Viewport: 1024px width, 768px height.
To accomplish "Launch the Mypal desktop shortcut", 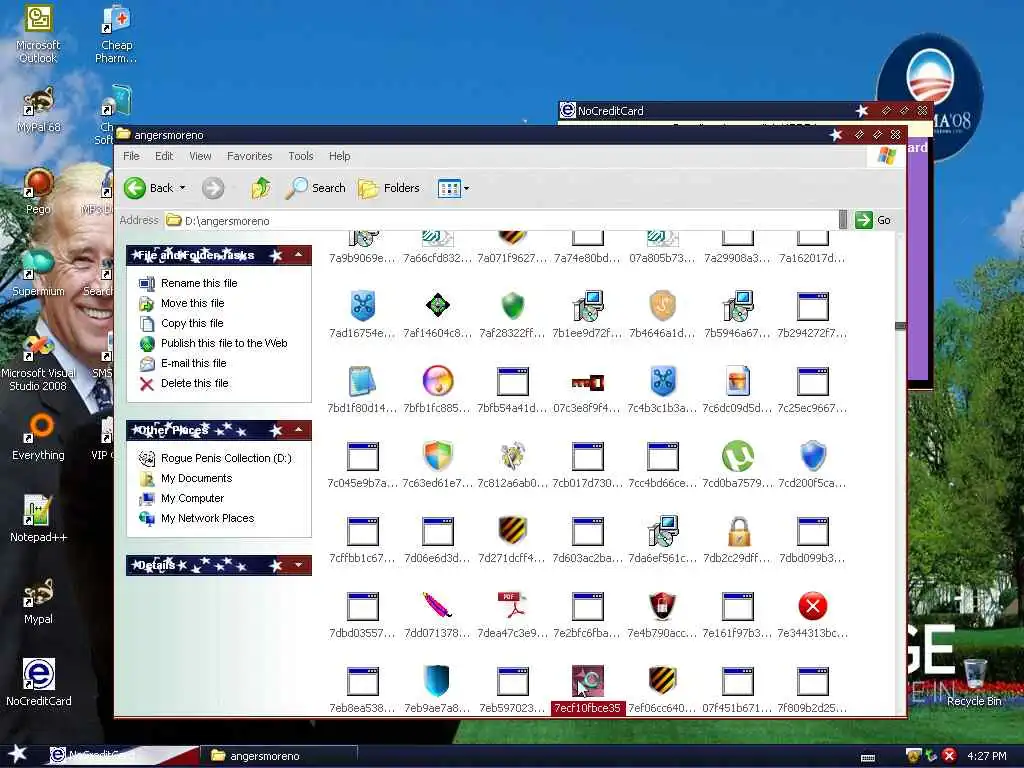I will click(x=38, y=601).
